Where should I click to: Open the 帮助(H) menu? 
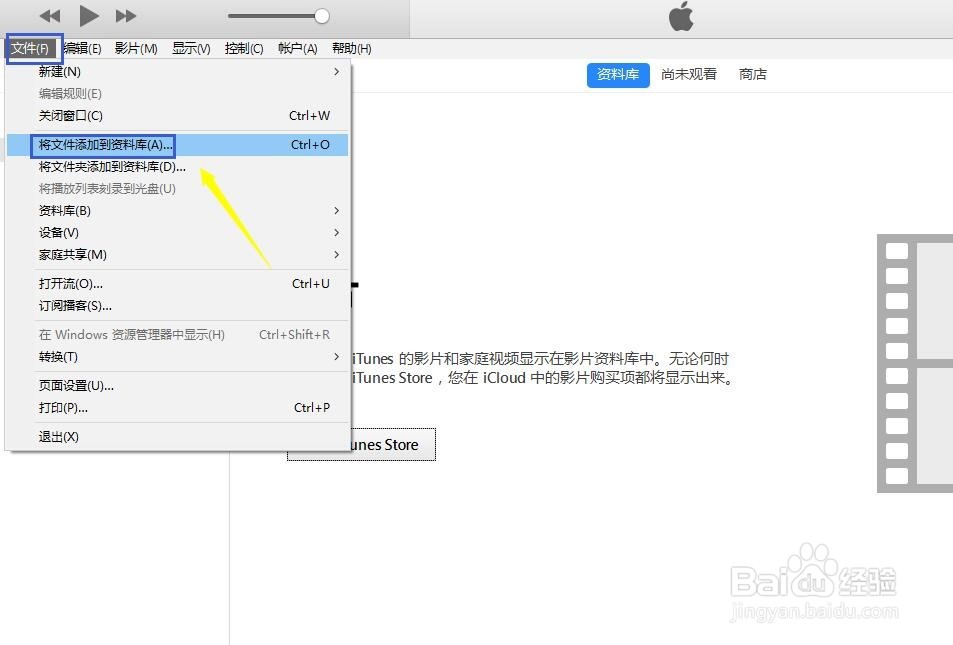click(350, 48)
